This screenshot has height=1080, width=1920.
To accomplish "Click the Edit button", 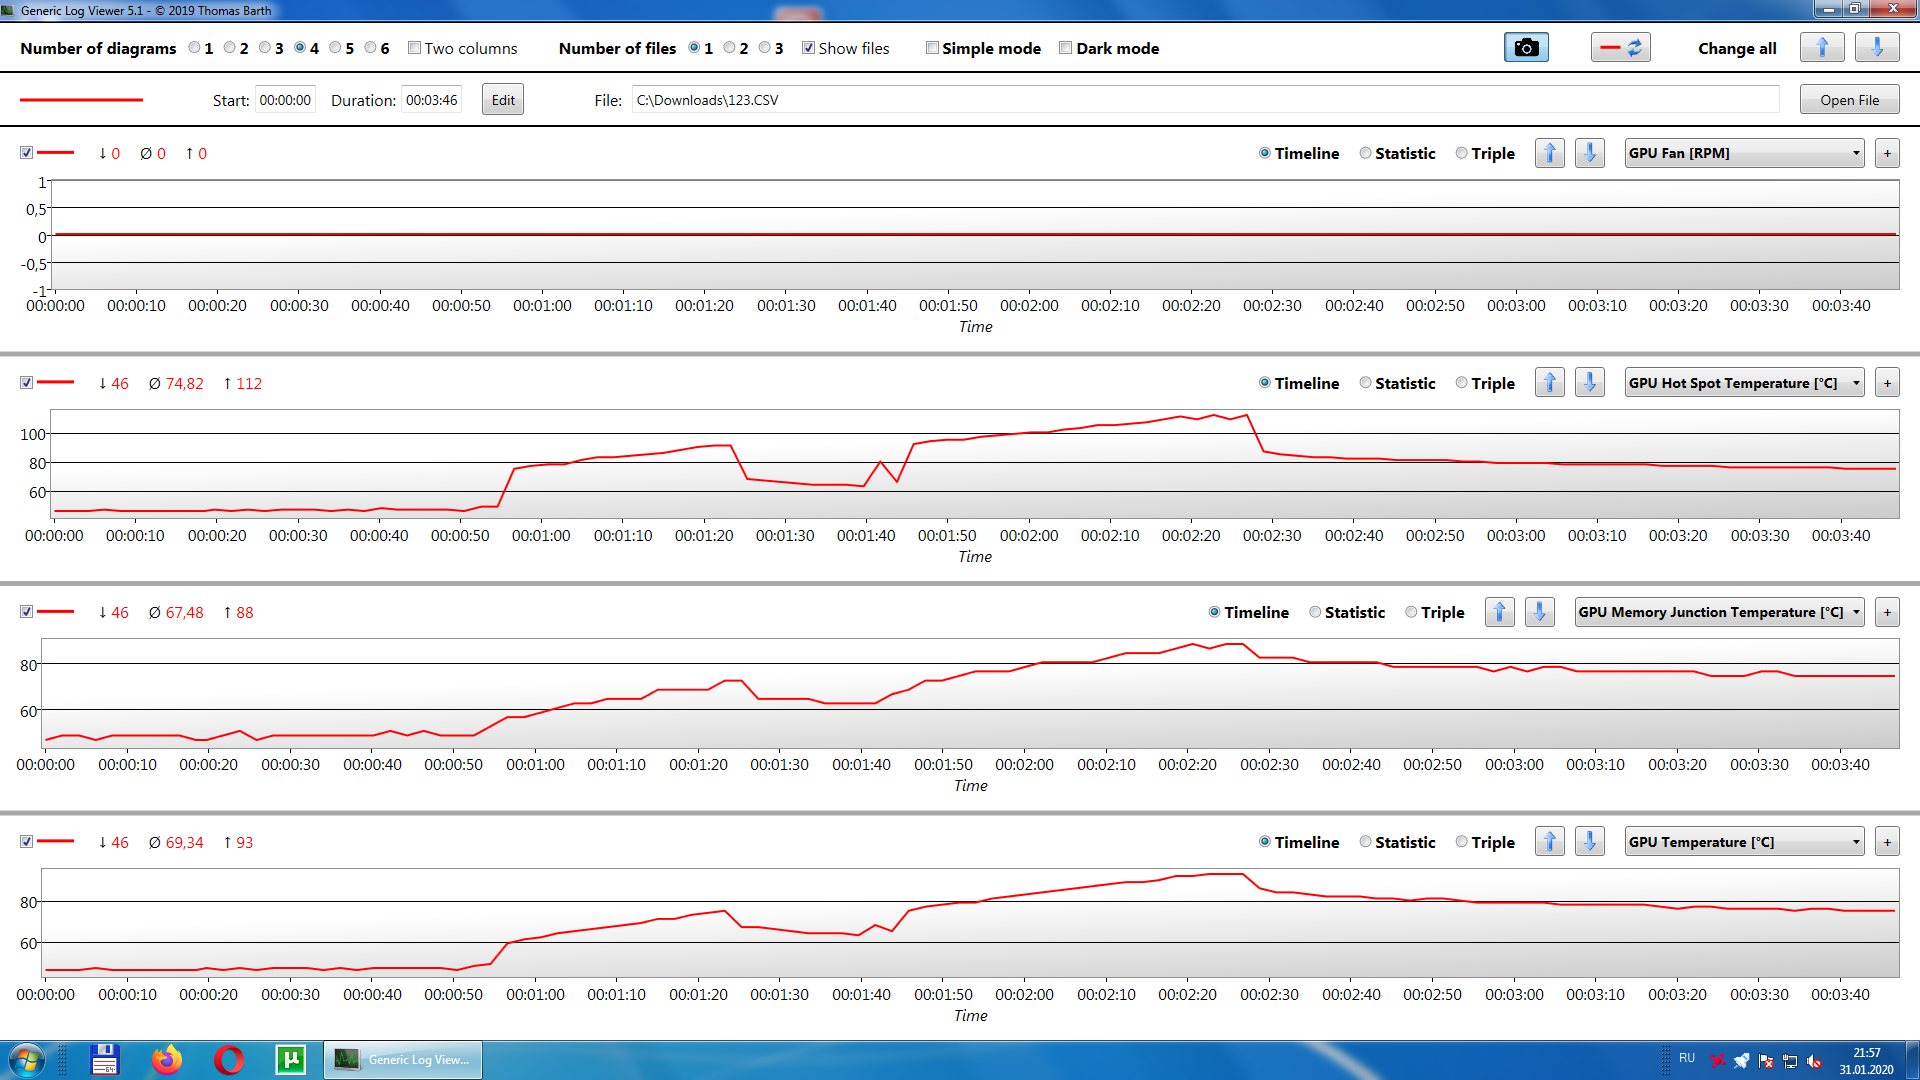I will click(x=503, y=100).
